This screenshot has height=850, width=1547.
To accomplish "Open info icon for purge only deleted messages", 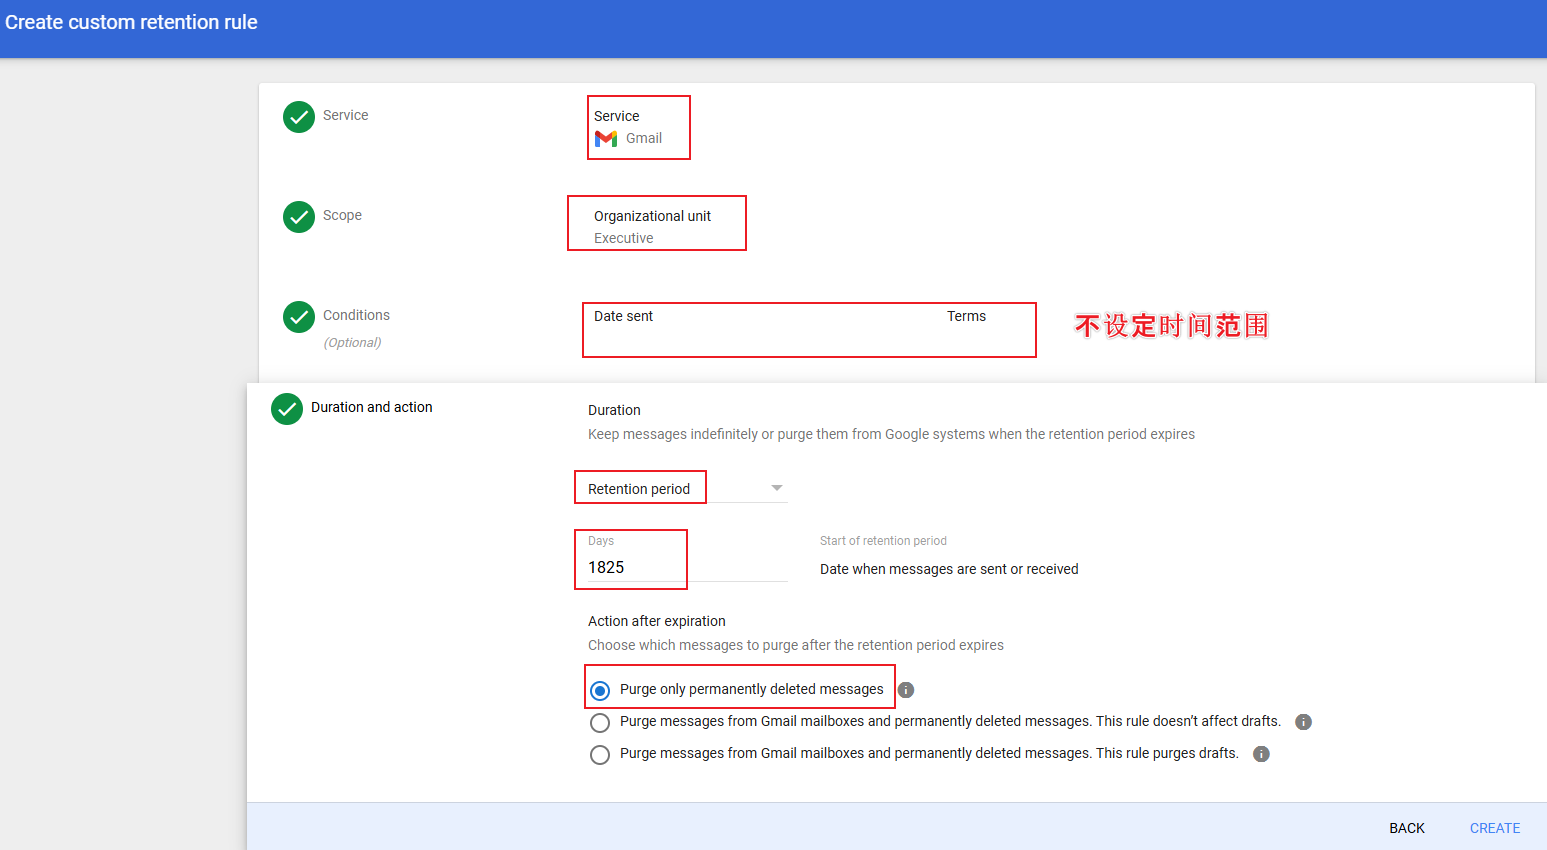I will tap(906, 690).
